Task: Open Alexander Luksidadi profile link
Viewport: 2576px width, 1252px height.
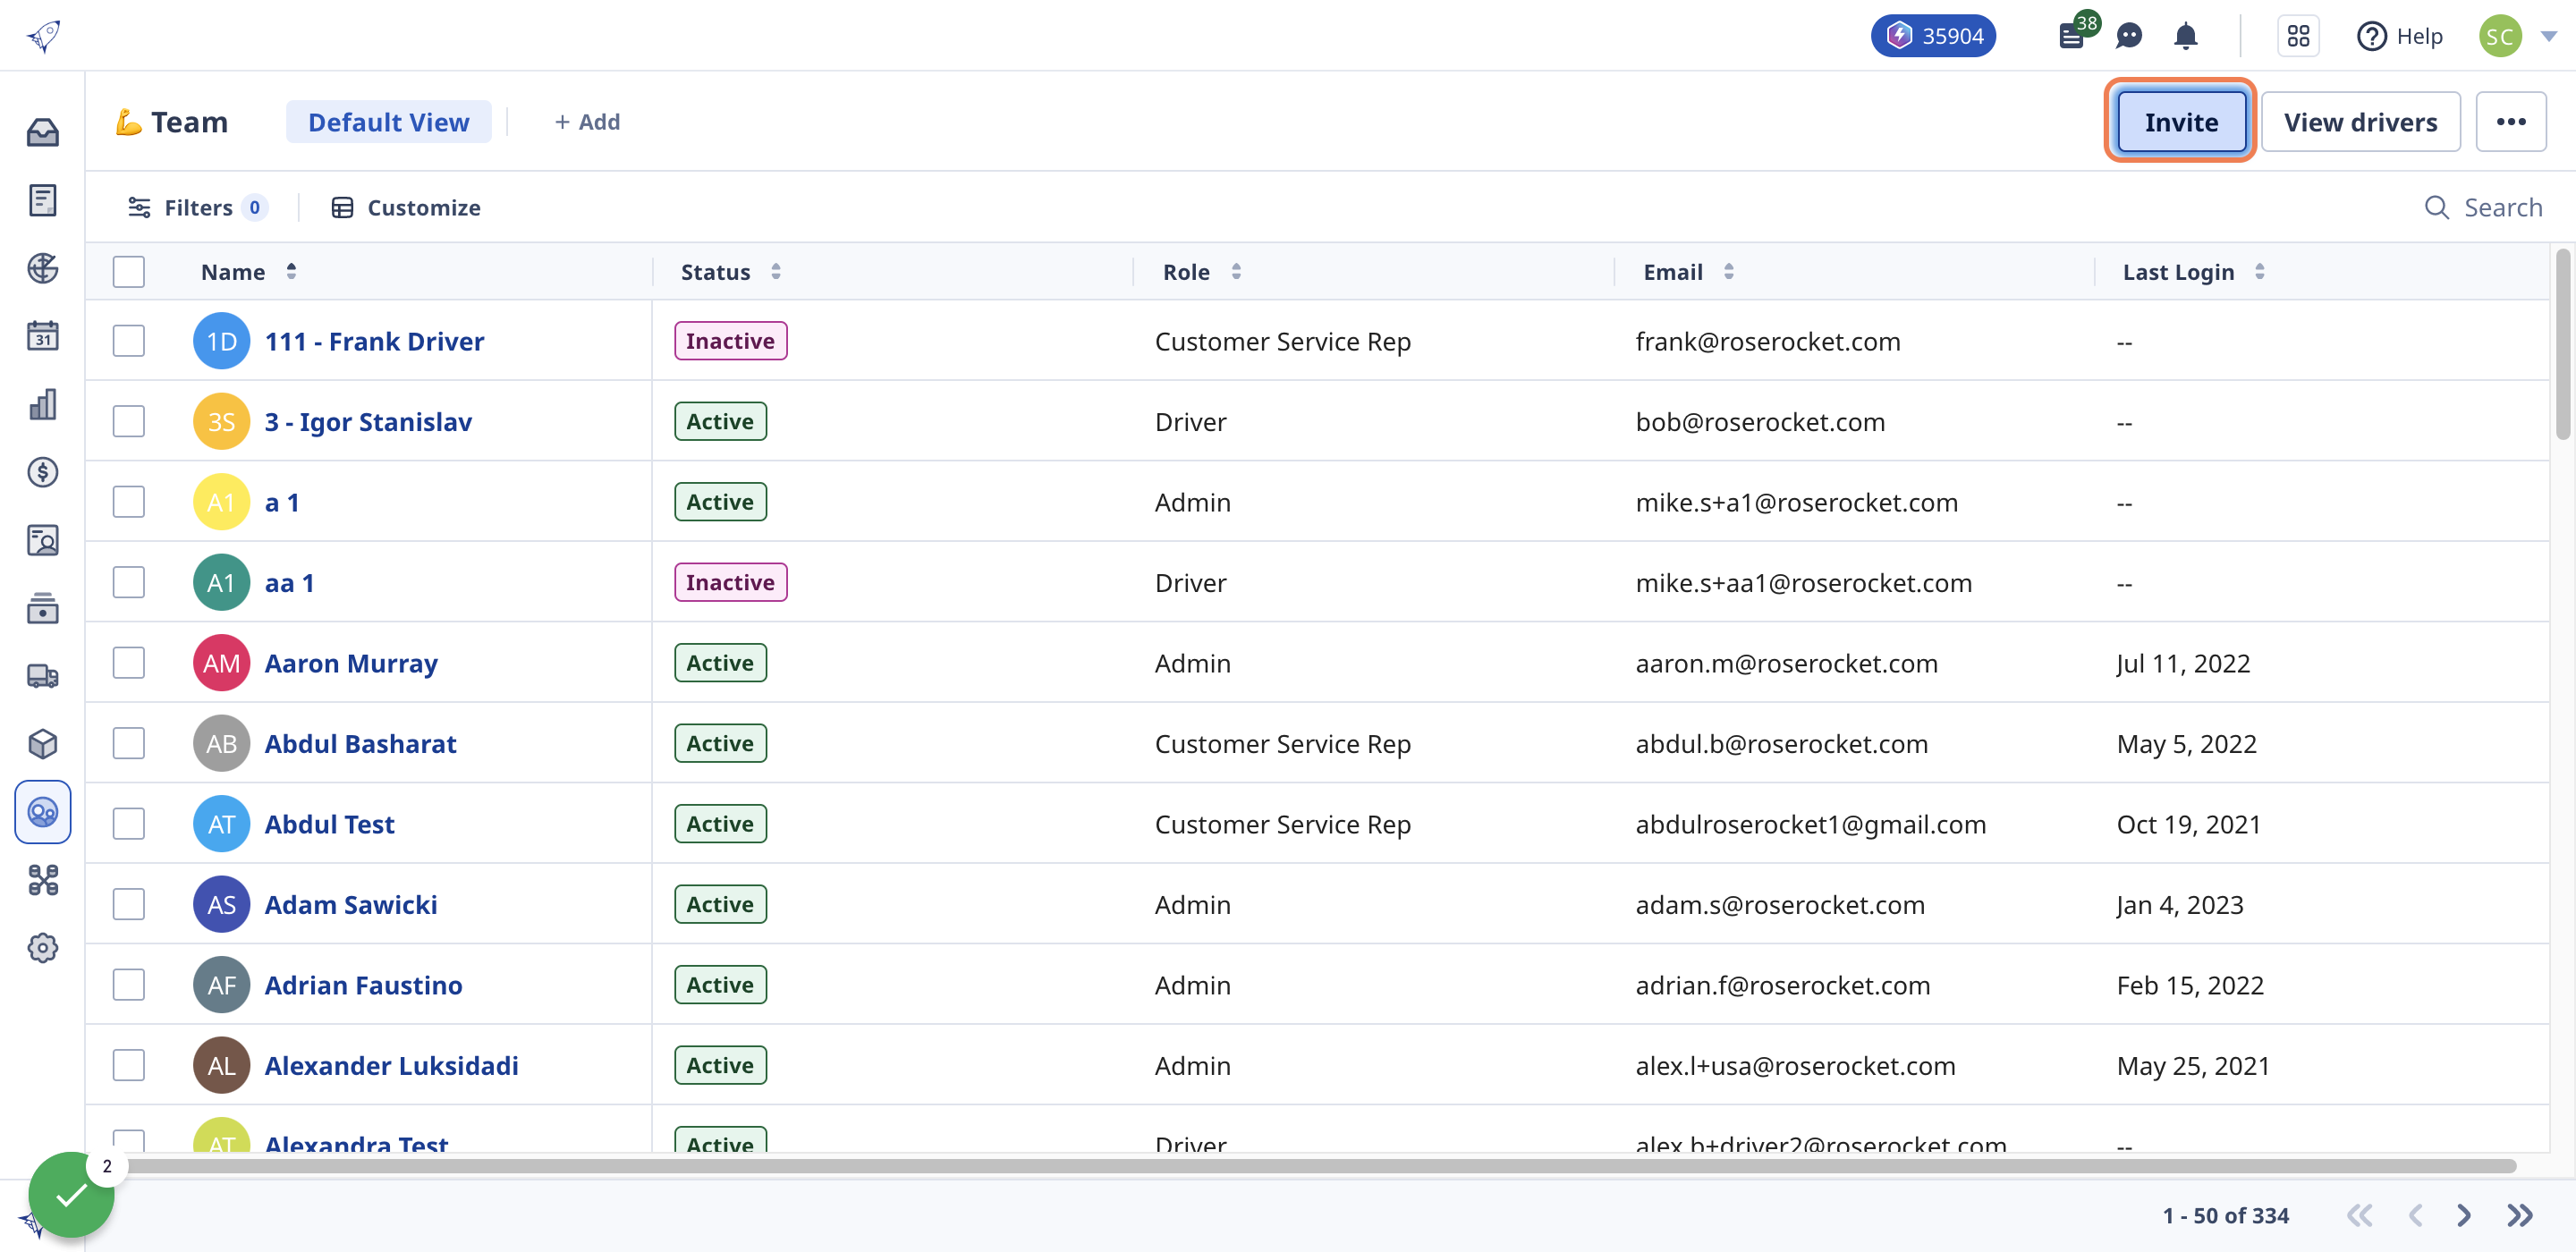Action: click(391, 1065)
